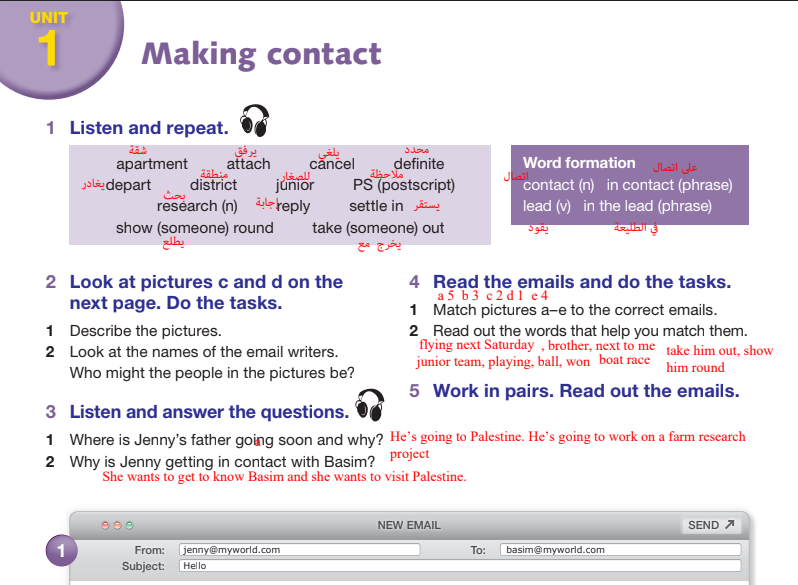Click the word junior in the vocabulary box
798x585 pixels.
point(295,185)
